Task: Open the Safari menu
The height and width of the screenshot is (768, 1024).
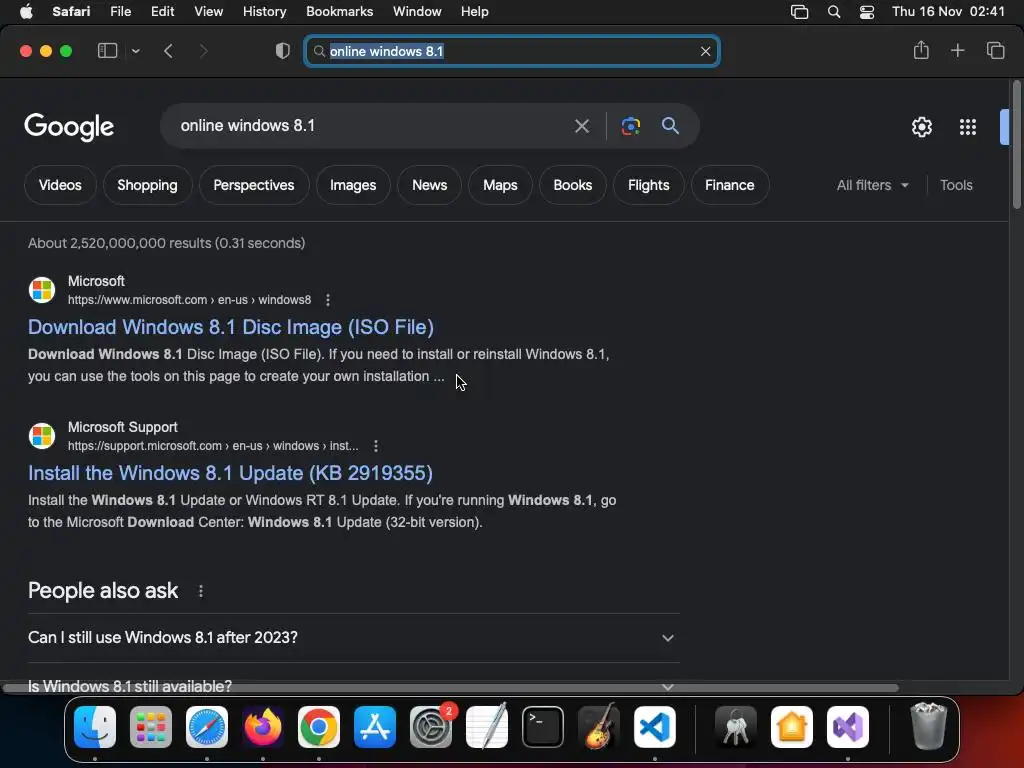Action: pos(71,12)
